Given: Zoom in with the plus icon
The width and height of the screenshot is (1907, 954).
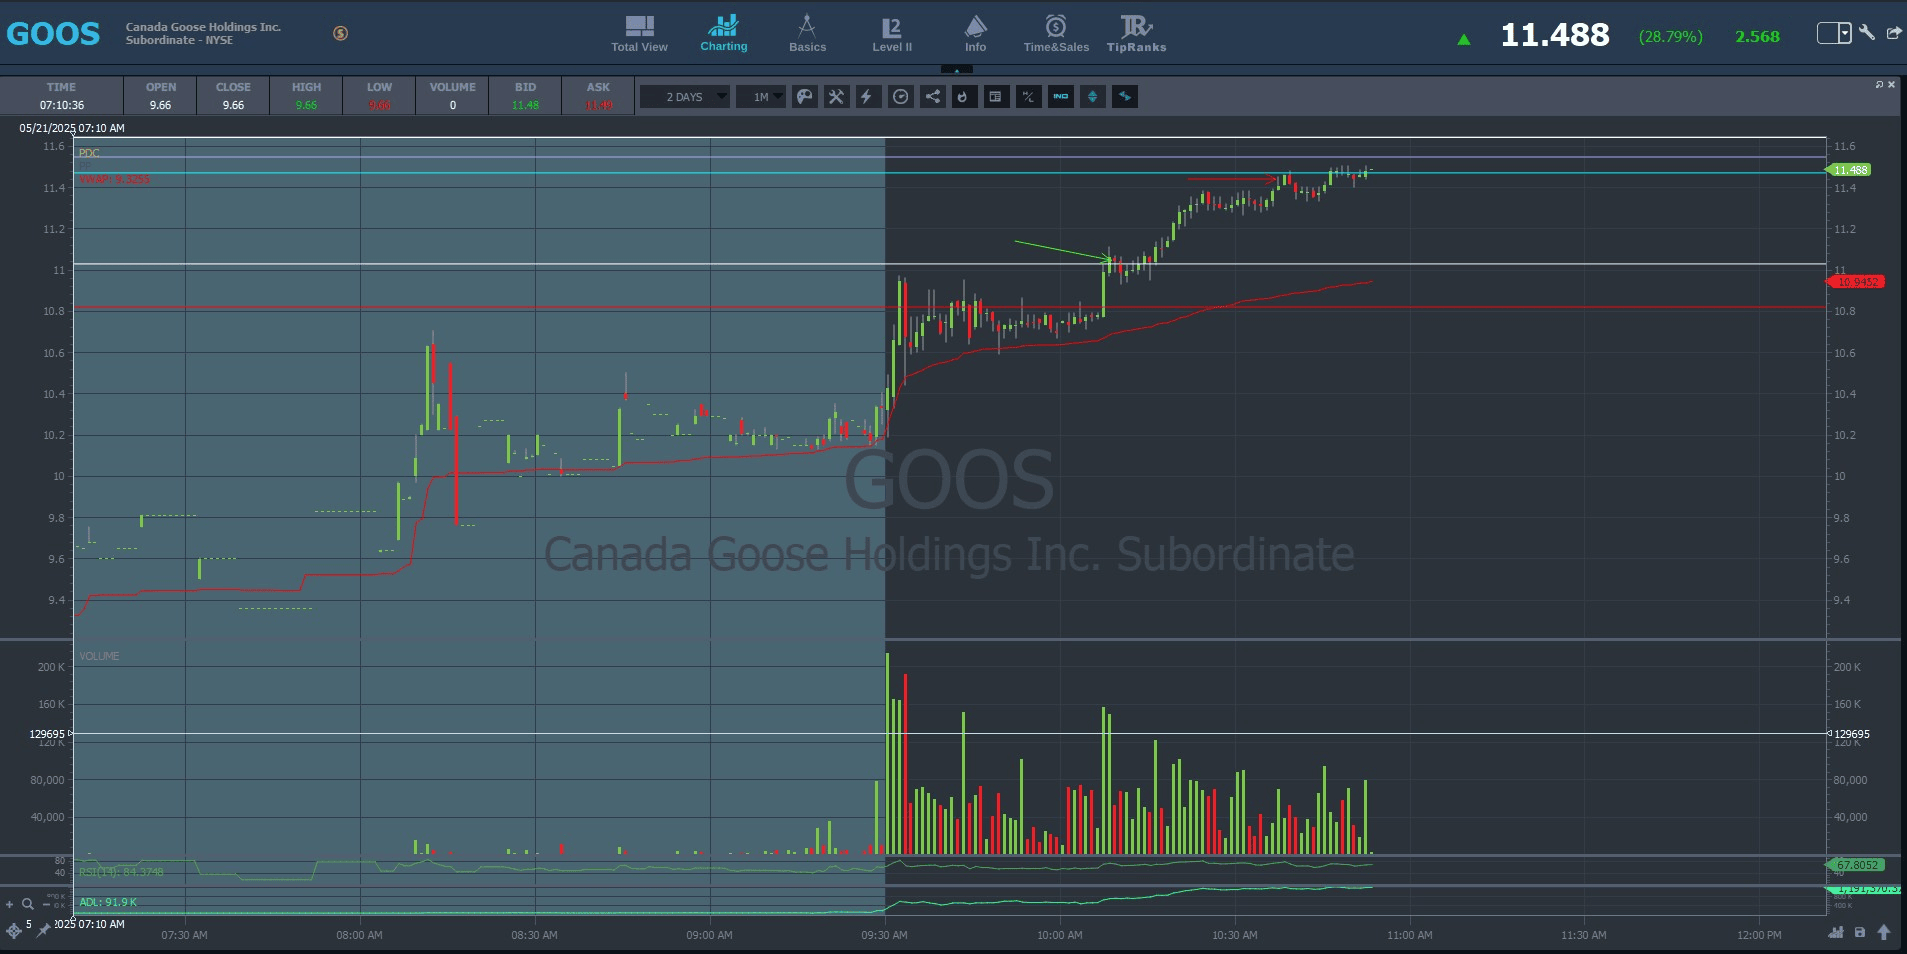Looking at the screenshot, I should click(10, 904).
